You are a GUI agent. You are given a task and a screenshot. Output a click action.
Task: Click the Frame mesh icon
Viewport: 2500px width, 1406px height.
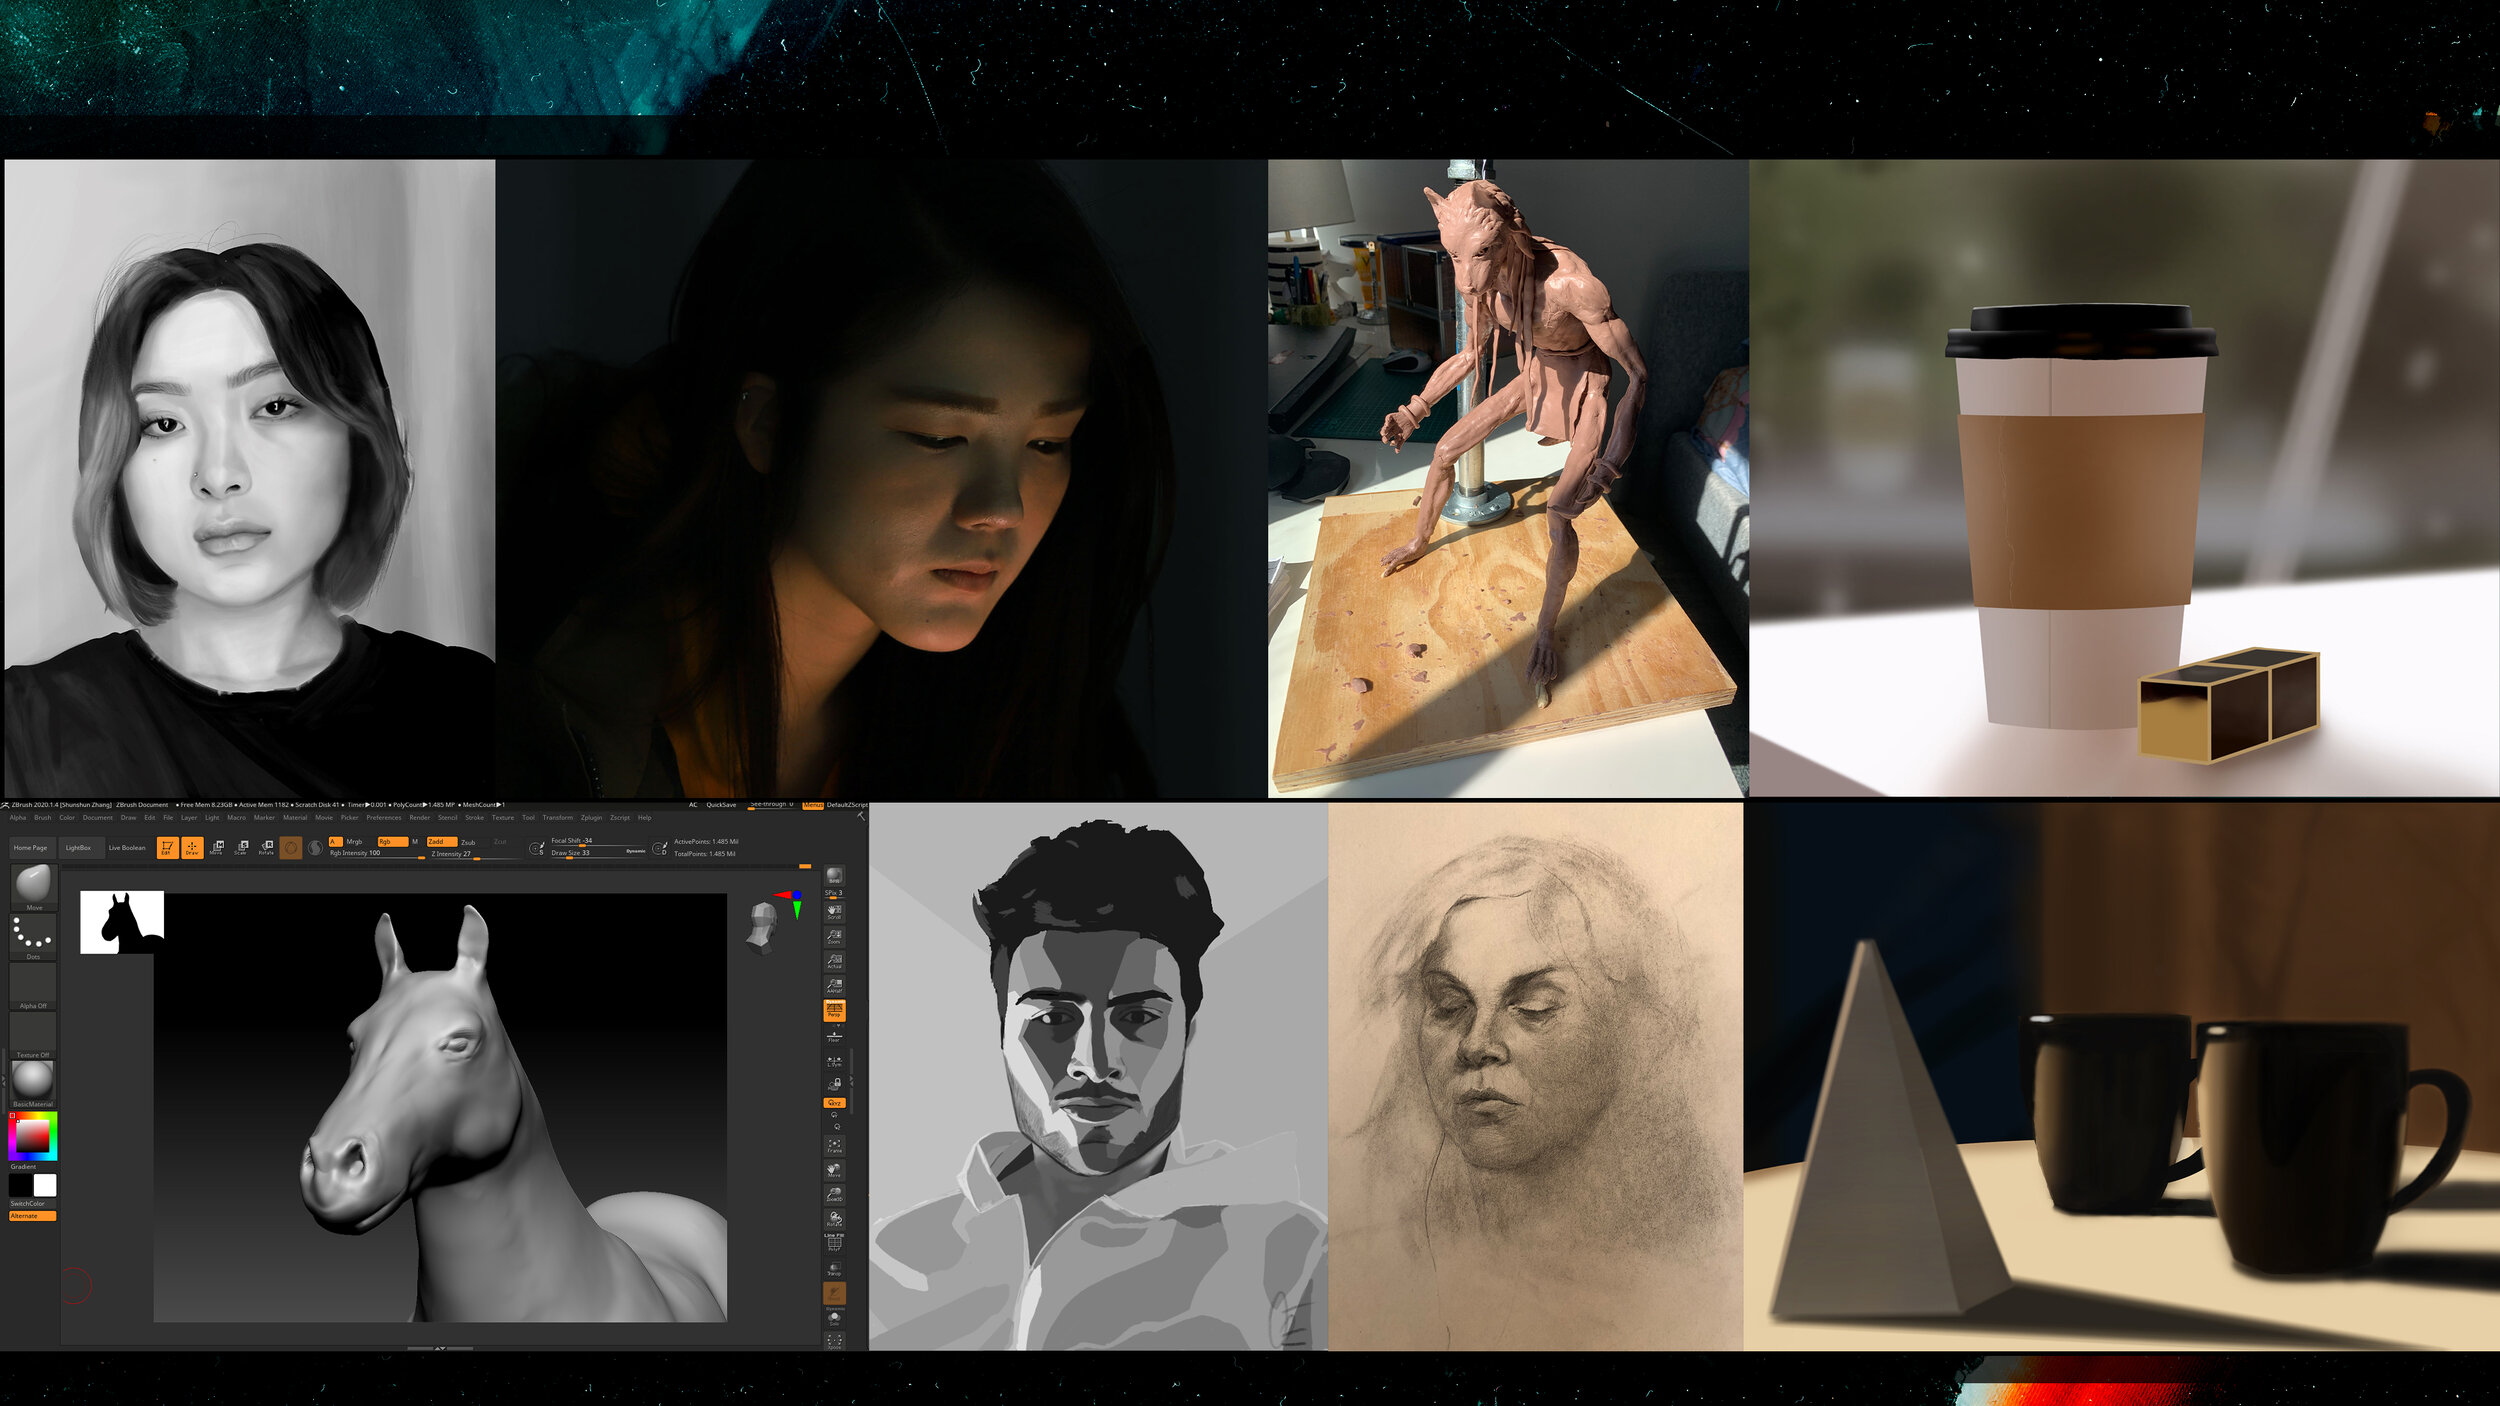(834, 1145)
